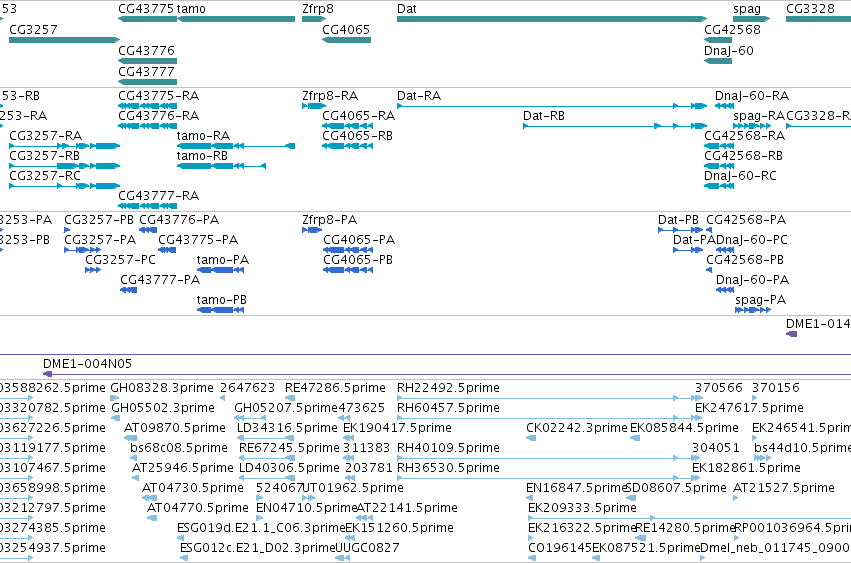Viewport: 851px width, 563px height.
Task: Click the CG3328 gene label
Action: [x=810, y=9]
